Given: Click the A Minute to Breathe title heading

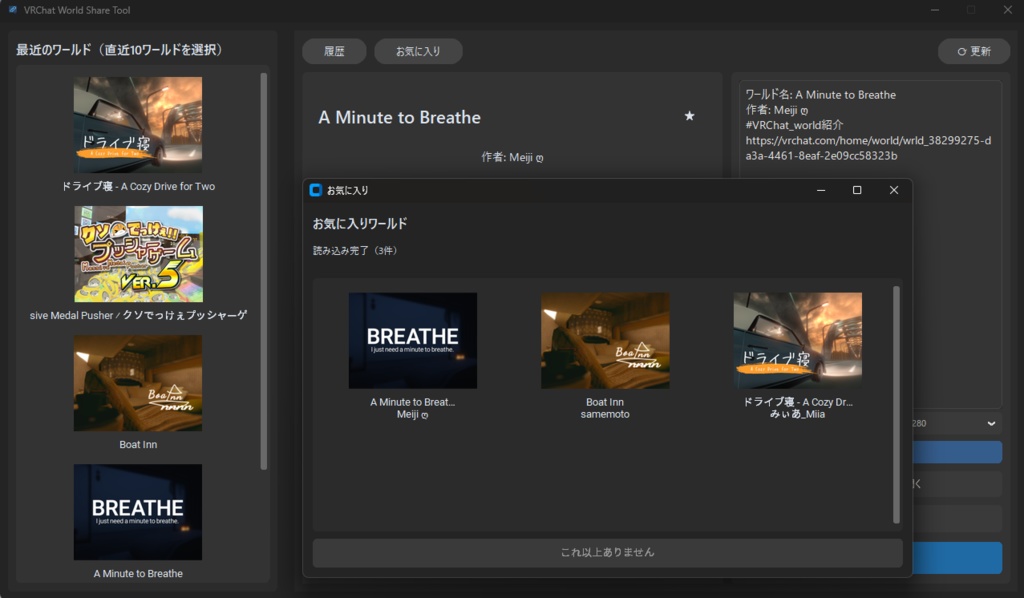Looking at the screenshot, I should (x=400, y=118).
